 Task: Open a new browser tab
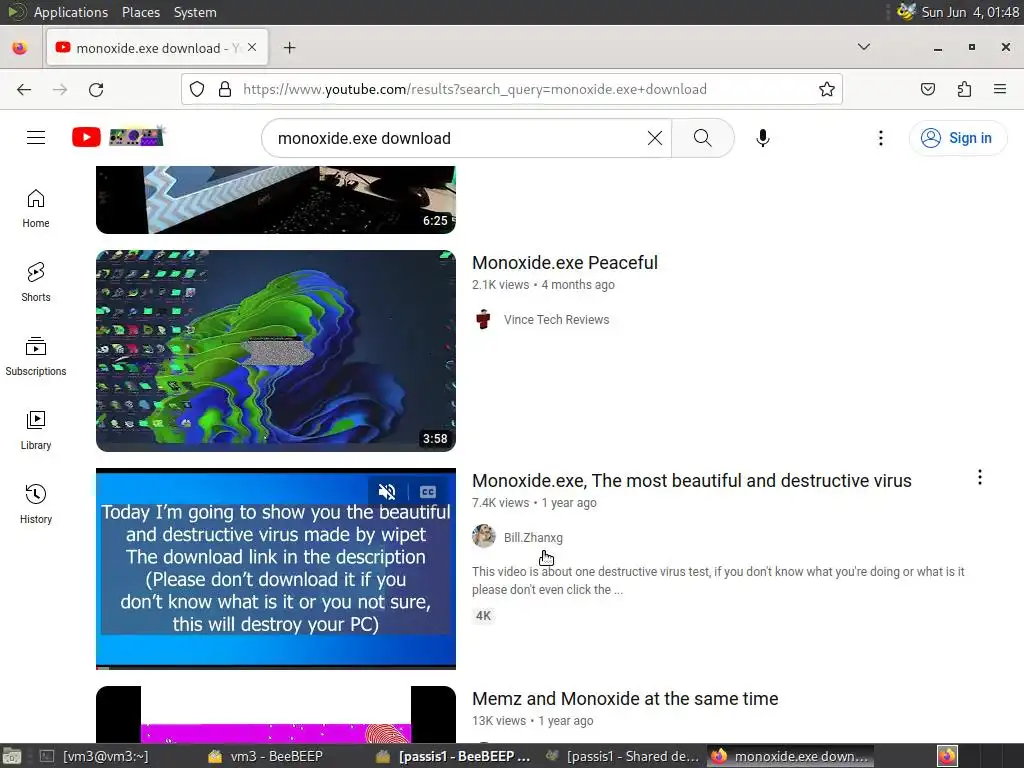289,48
